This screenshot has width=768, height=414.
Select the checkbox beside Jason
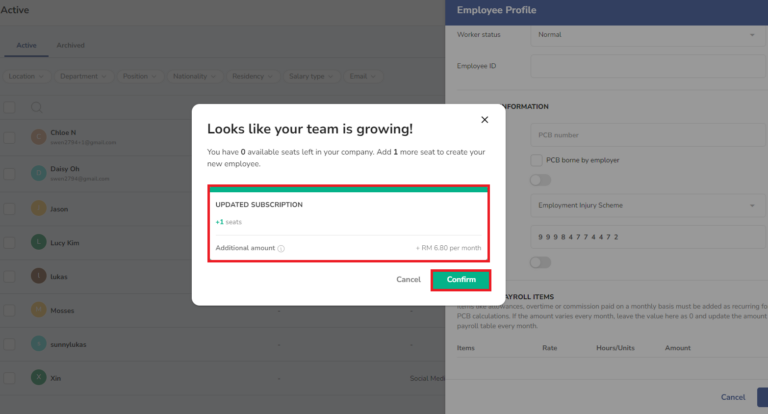(9, 209)
